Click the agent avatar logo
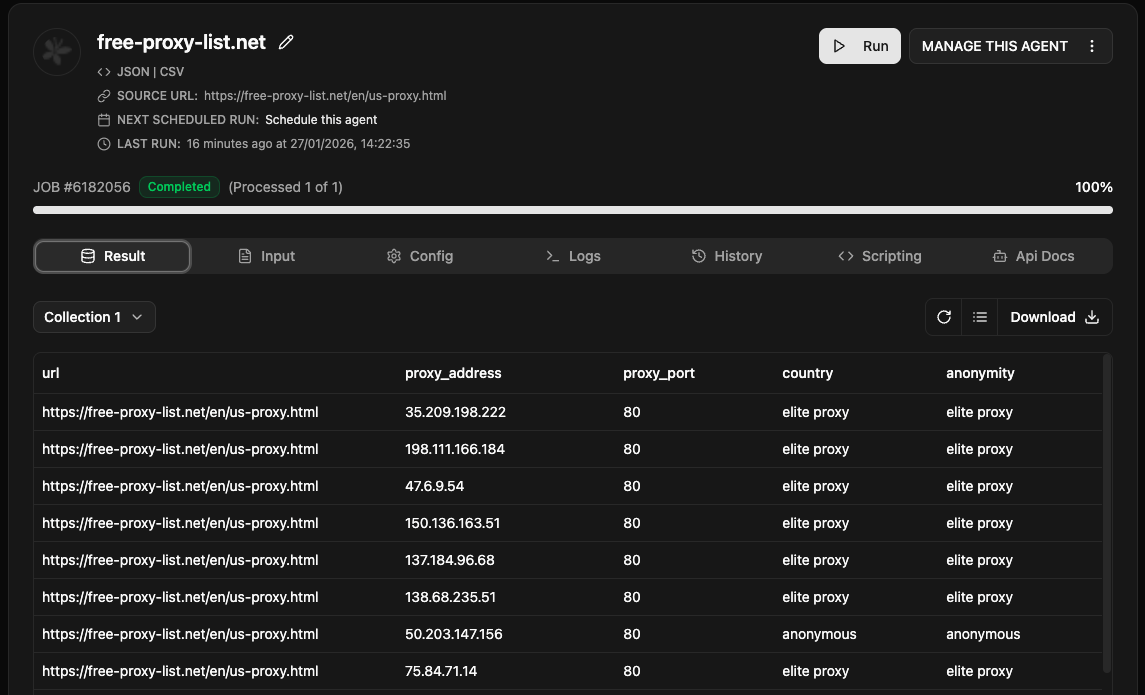This screenshot has width=1145, height=695. [57, 52]
